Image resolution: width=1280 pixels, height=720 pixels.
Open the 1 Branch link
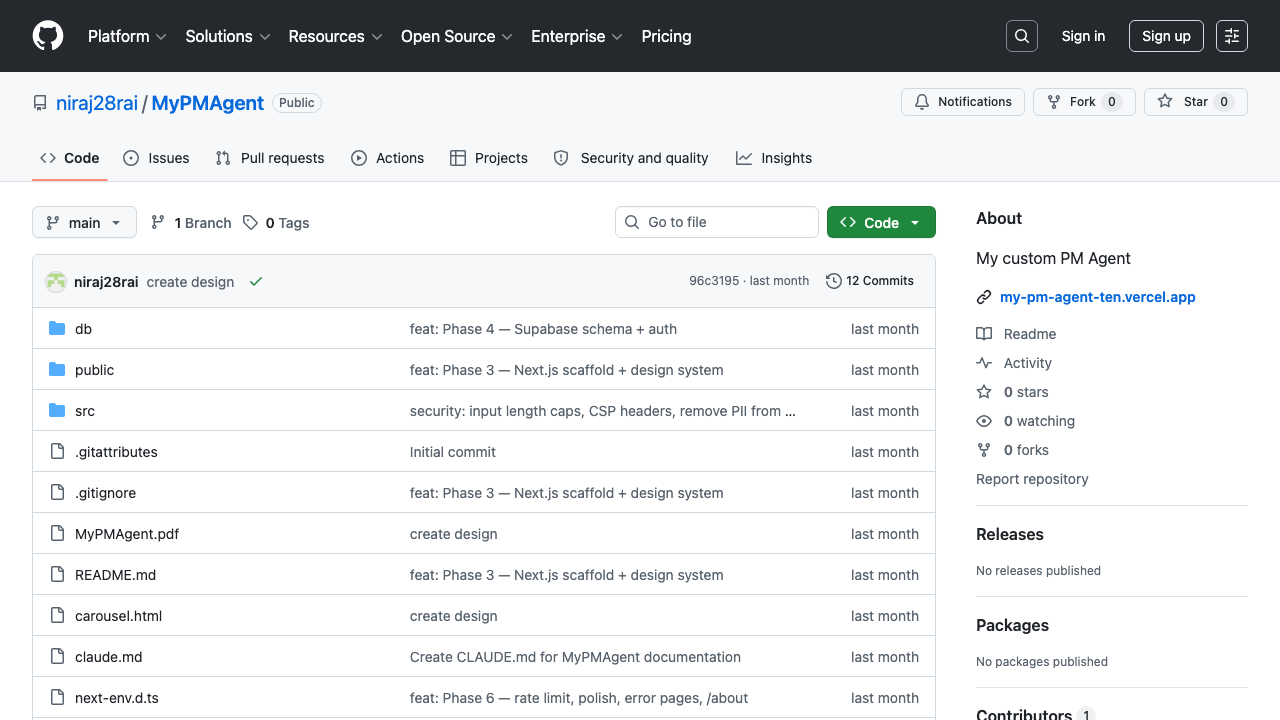(191, 223)
